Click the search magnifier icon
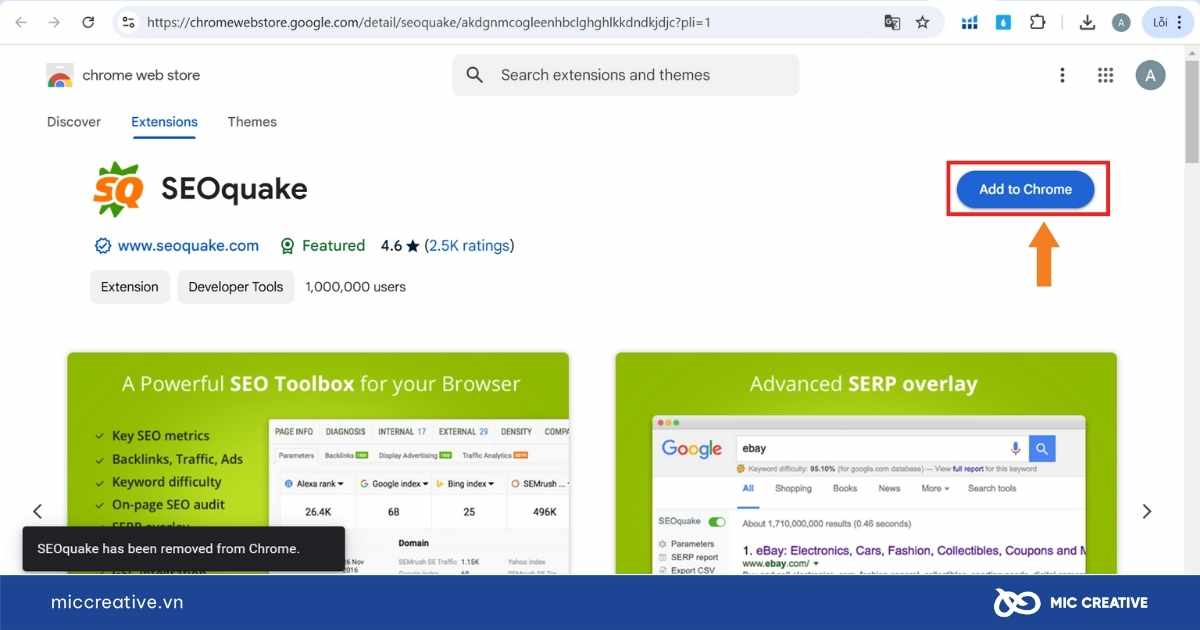The image size is (1200, 630). [475, 75]
